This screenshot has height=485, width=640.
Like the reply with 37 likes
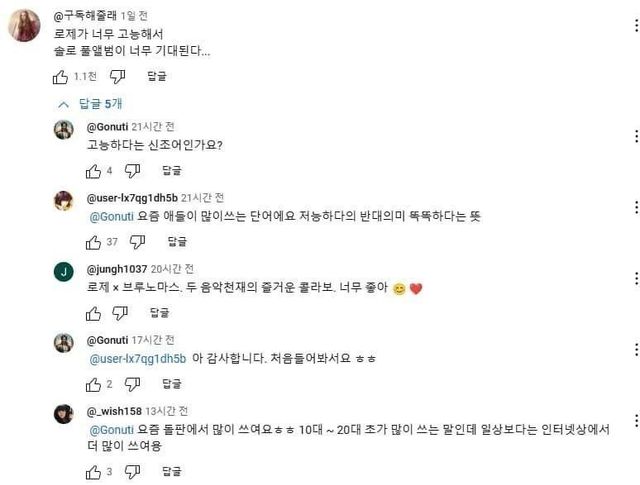click(x=93, y=242)
